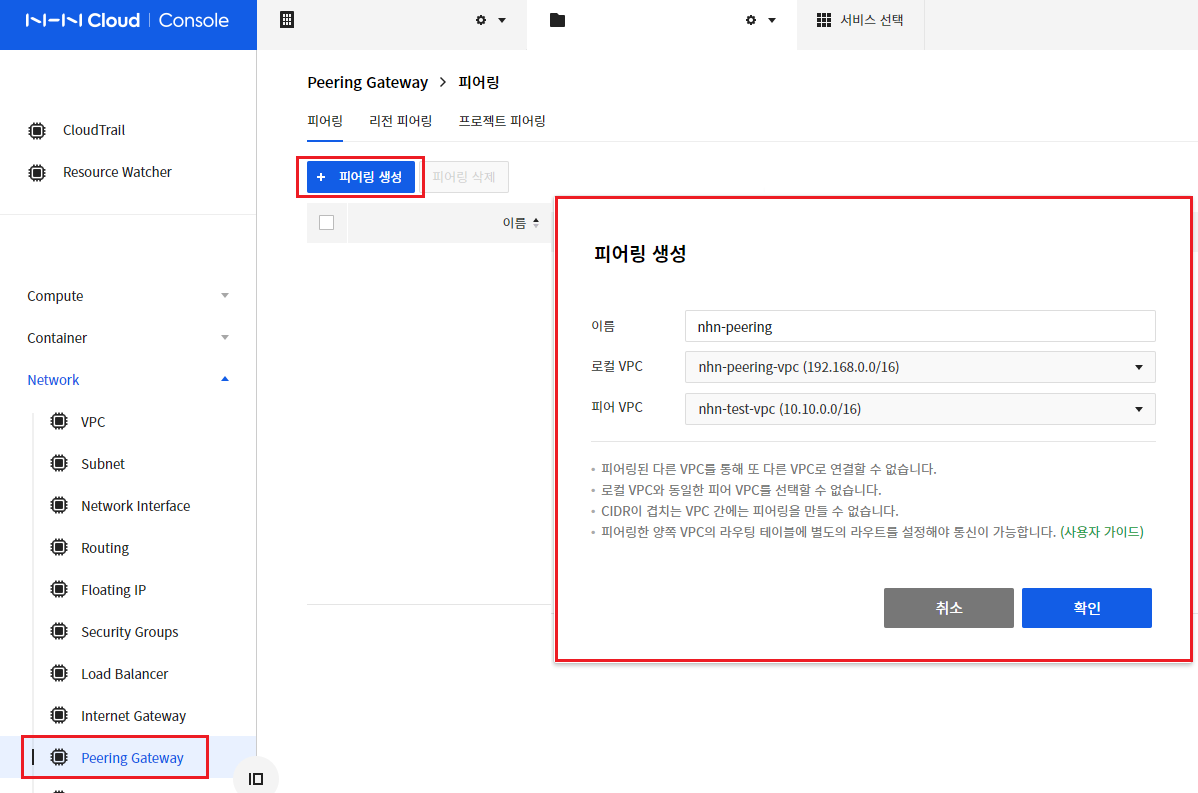The width and height of the screenshot is (1198, 793).
Task: Click the 피어링 생성 button
Action: (361, 177)
